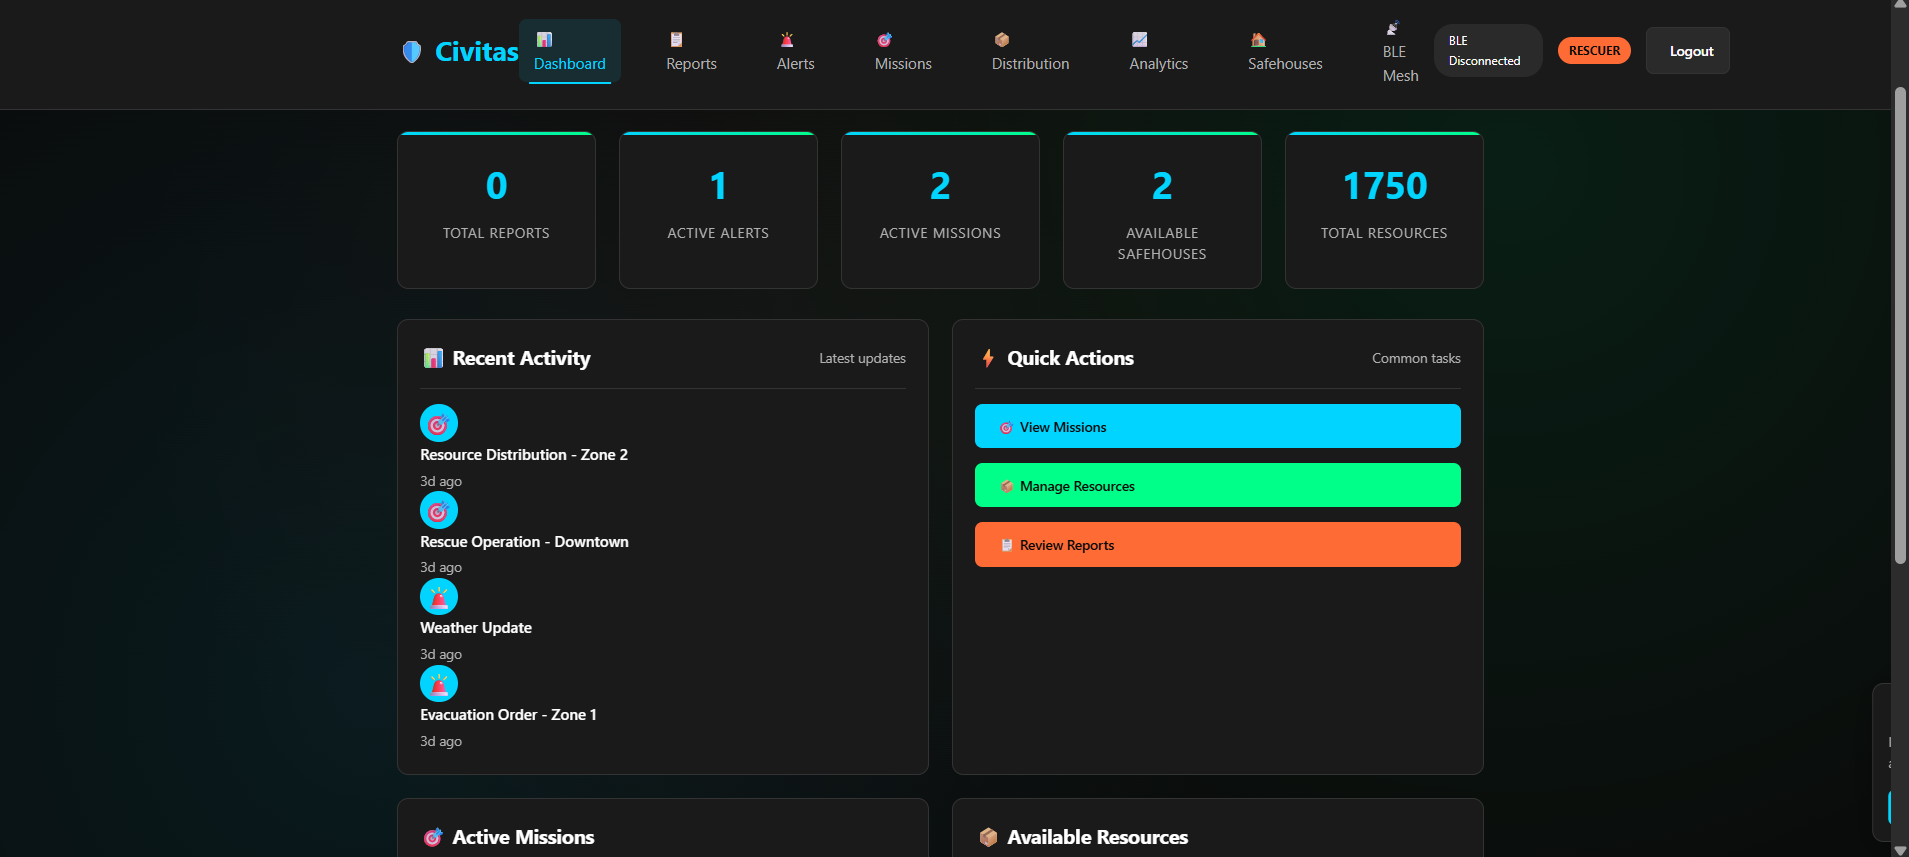1909x857 pixels.
Task: Select the Available Safehouses stat card
Action: click(x=1163, y=210)
